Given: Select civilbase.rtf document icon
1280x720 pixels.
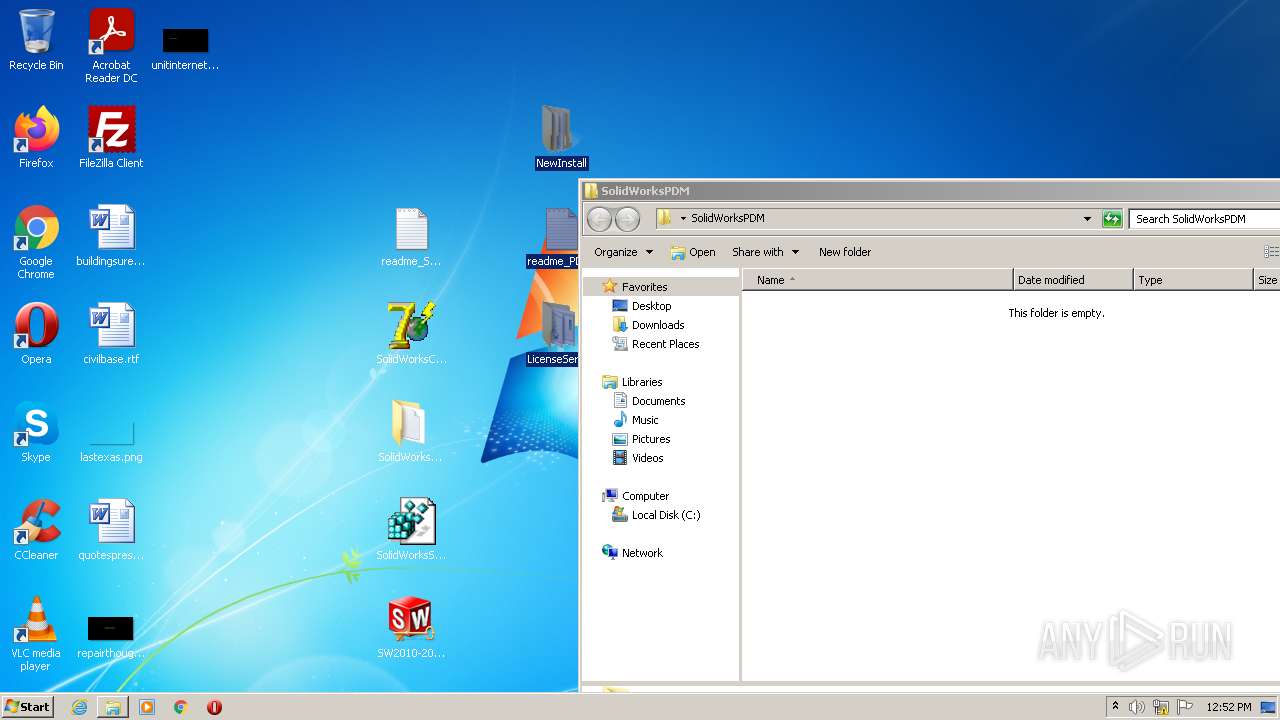Looking at the screenshot, I should (x=111, y=334).
